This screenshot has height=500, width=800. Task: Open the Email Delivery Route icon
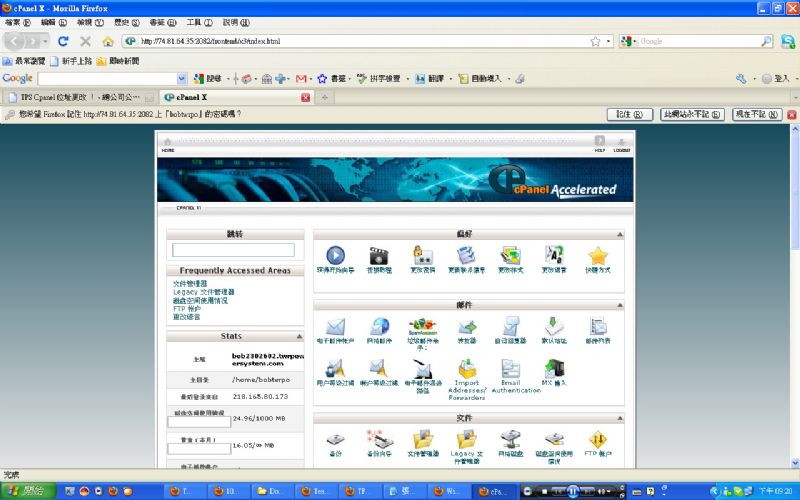423,368
